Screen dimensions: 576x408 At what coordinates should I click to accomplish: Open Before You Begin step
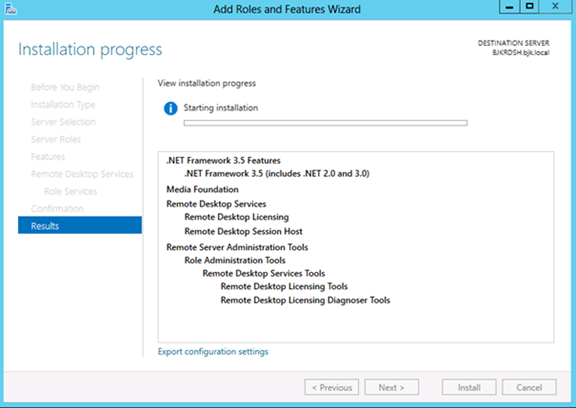click(x=65, y=87)
